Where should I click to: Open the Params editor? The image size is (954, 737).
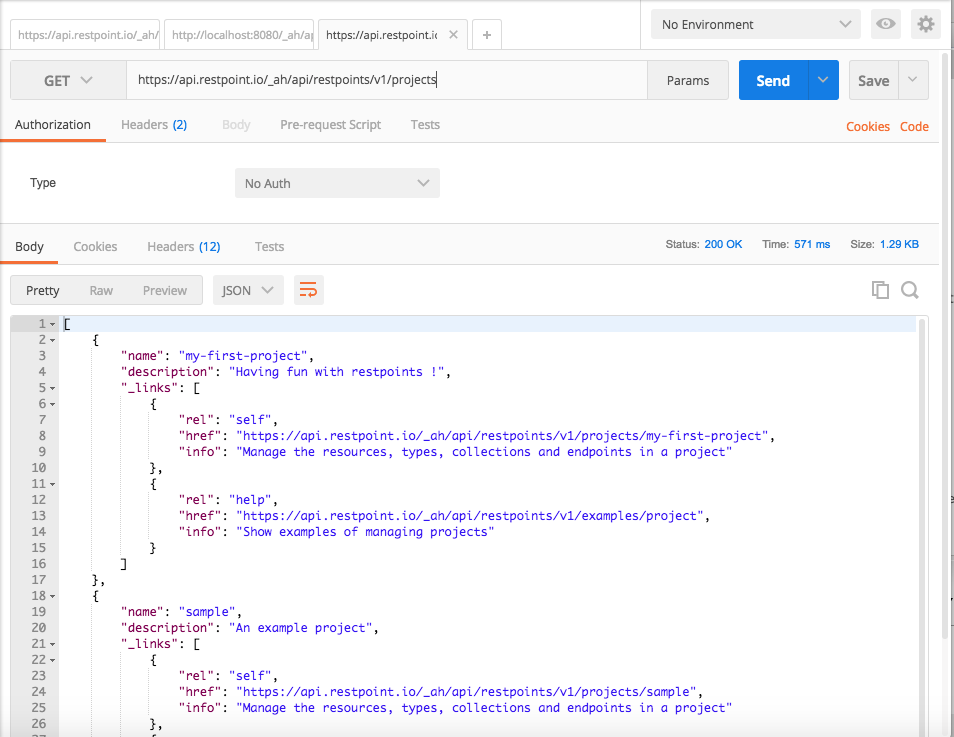coord(688,80)
